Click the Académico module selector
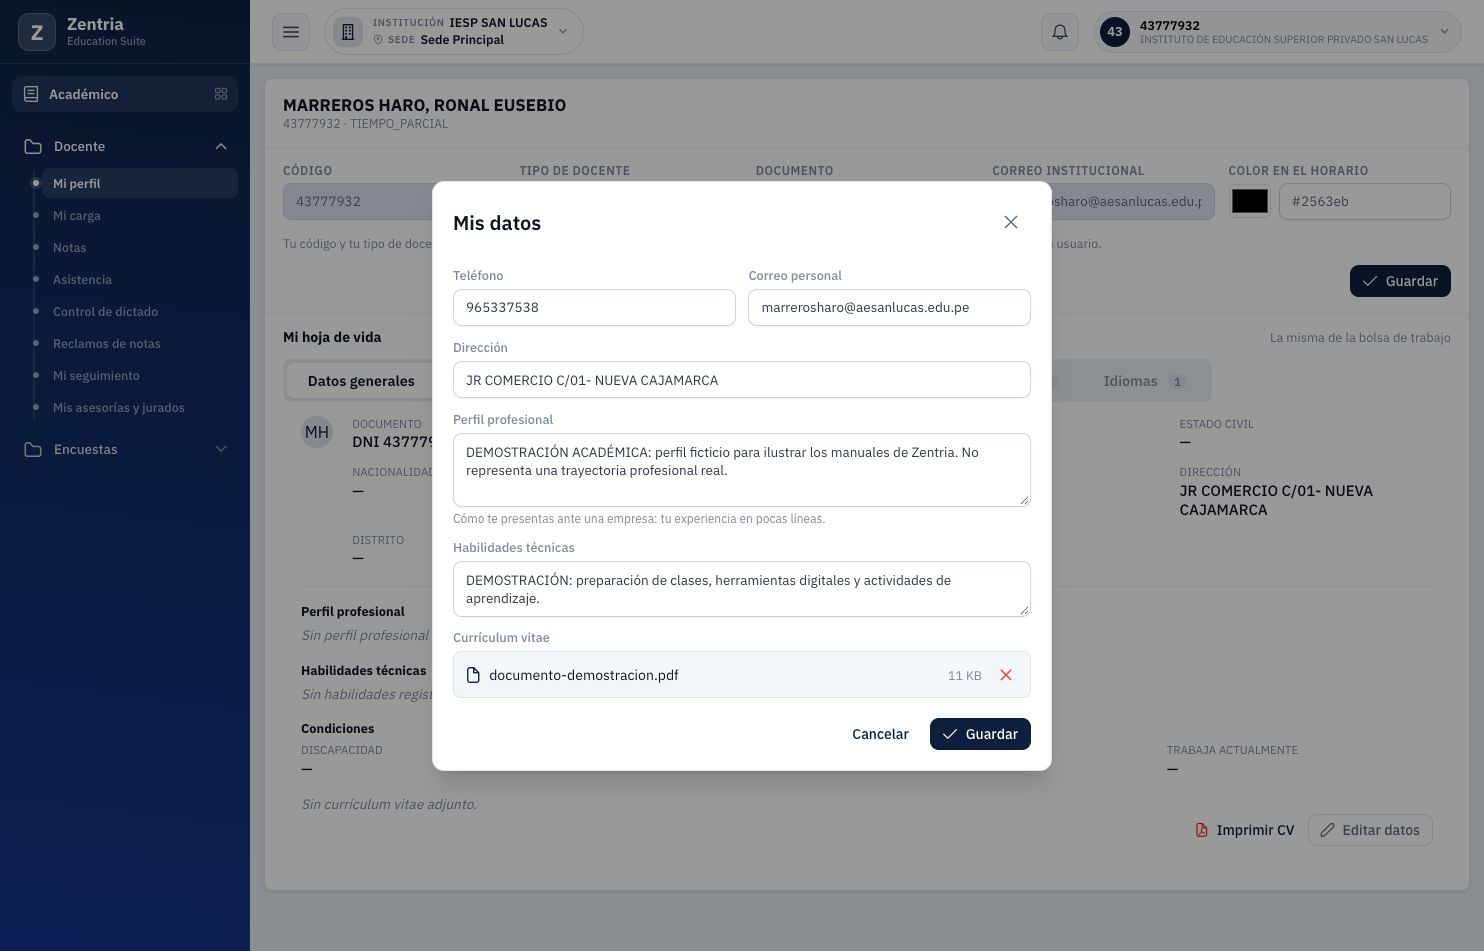The image size is (1484, 951). (125, 94)
